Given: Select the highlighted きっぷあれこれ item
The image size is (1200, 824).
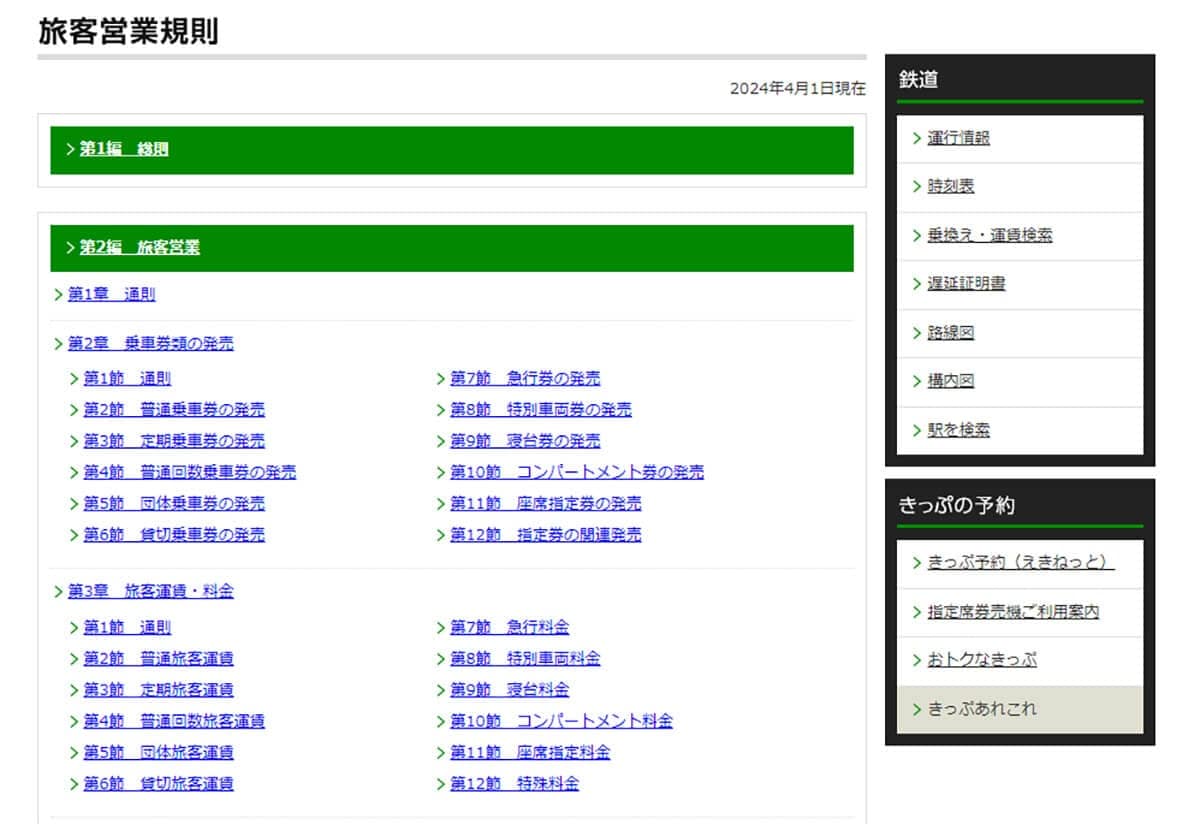Looking at the screenshot, I should pyautogui.click(x=1019, y=710).
